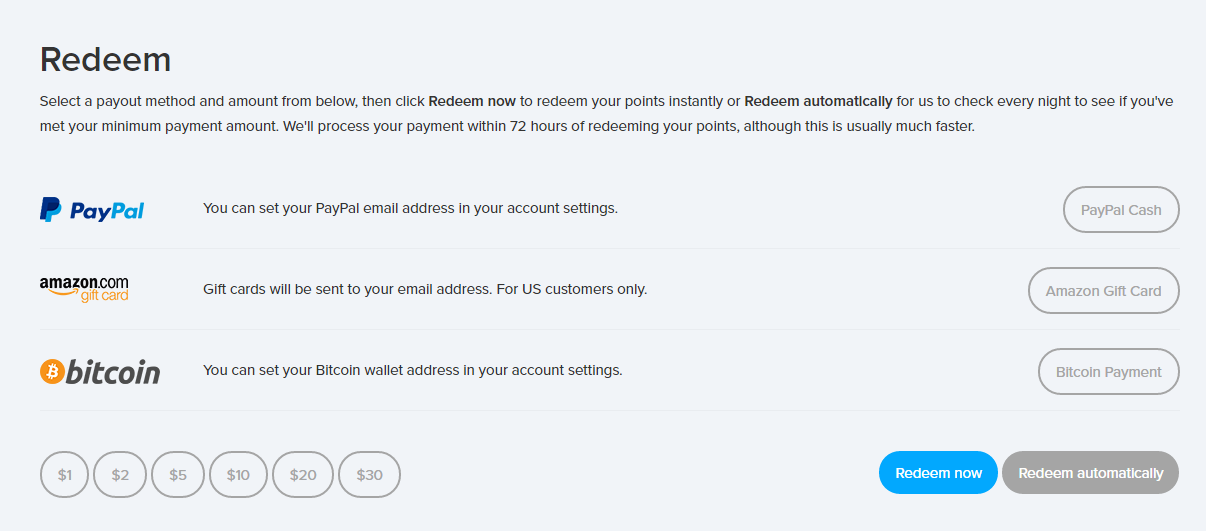Click the PayPal email address description text
This screenshot has height=531, width=1206.
(x=410, y=208)
